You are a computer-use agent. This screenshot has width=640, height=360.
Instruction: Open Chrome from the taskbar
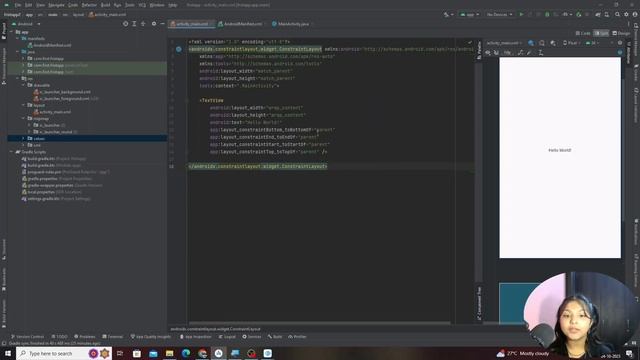(202, 353)
